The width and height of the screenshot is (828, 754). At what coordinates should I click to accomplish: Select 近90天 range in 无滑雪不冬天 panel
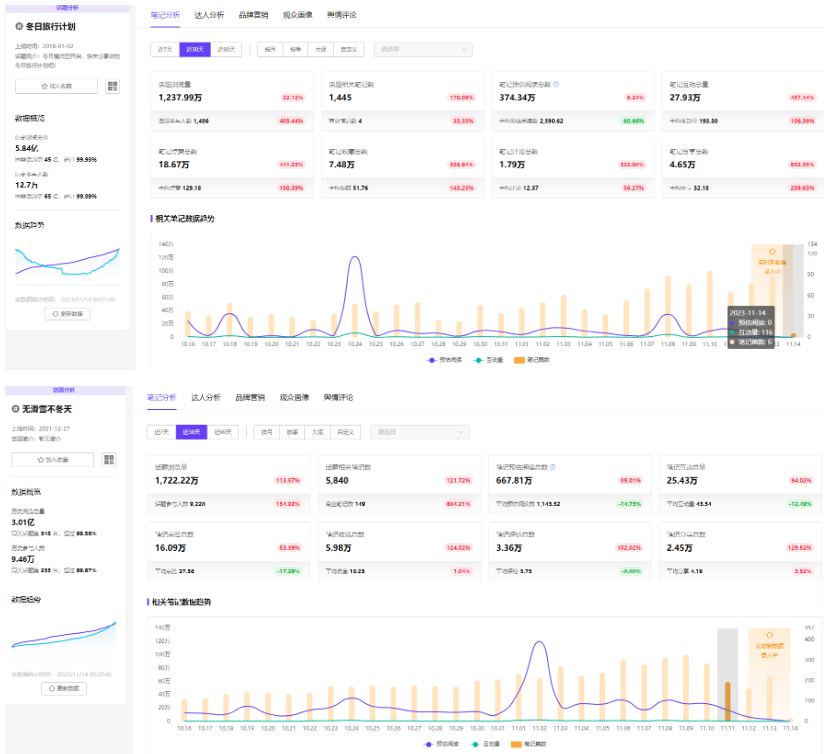(x=223, y=432)
